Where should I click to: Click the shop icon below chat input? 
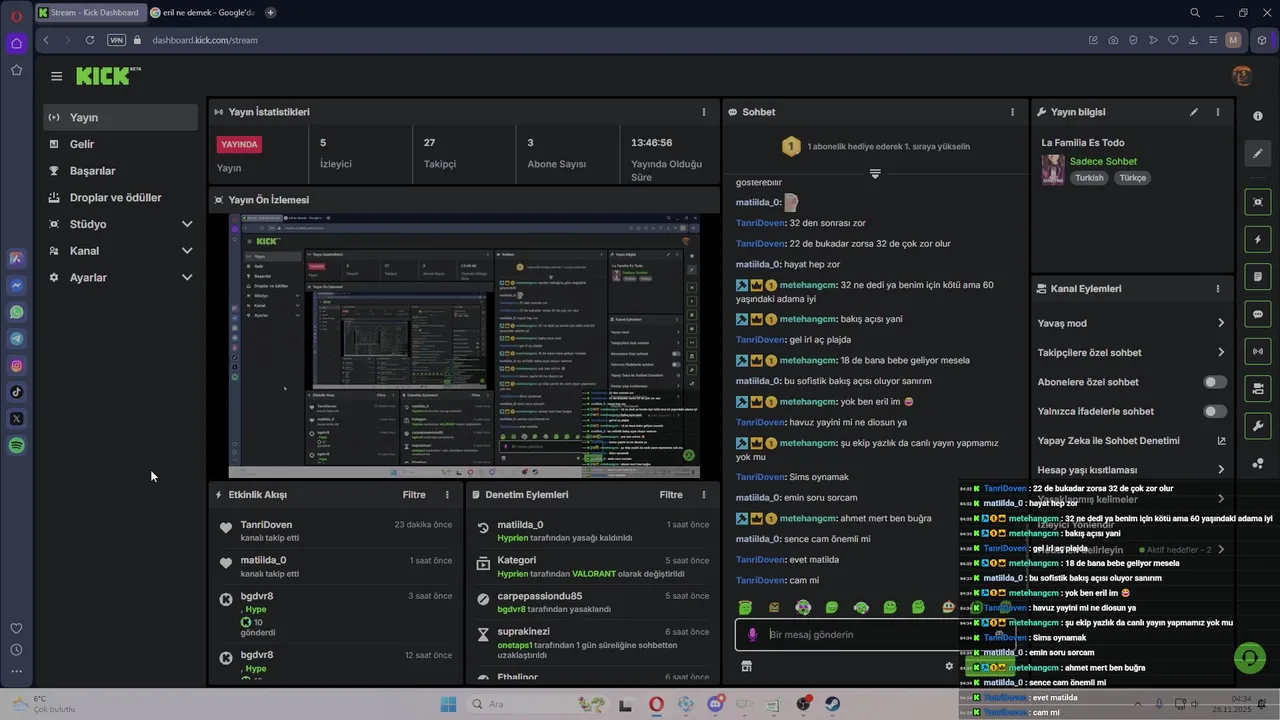[746, 666]
